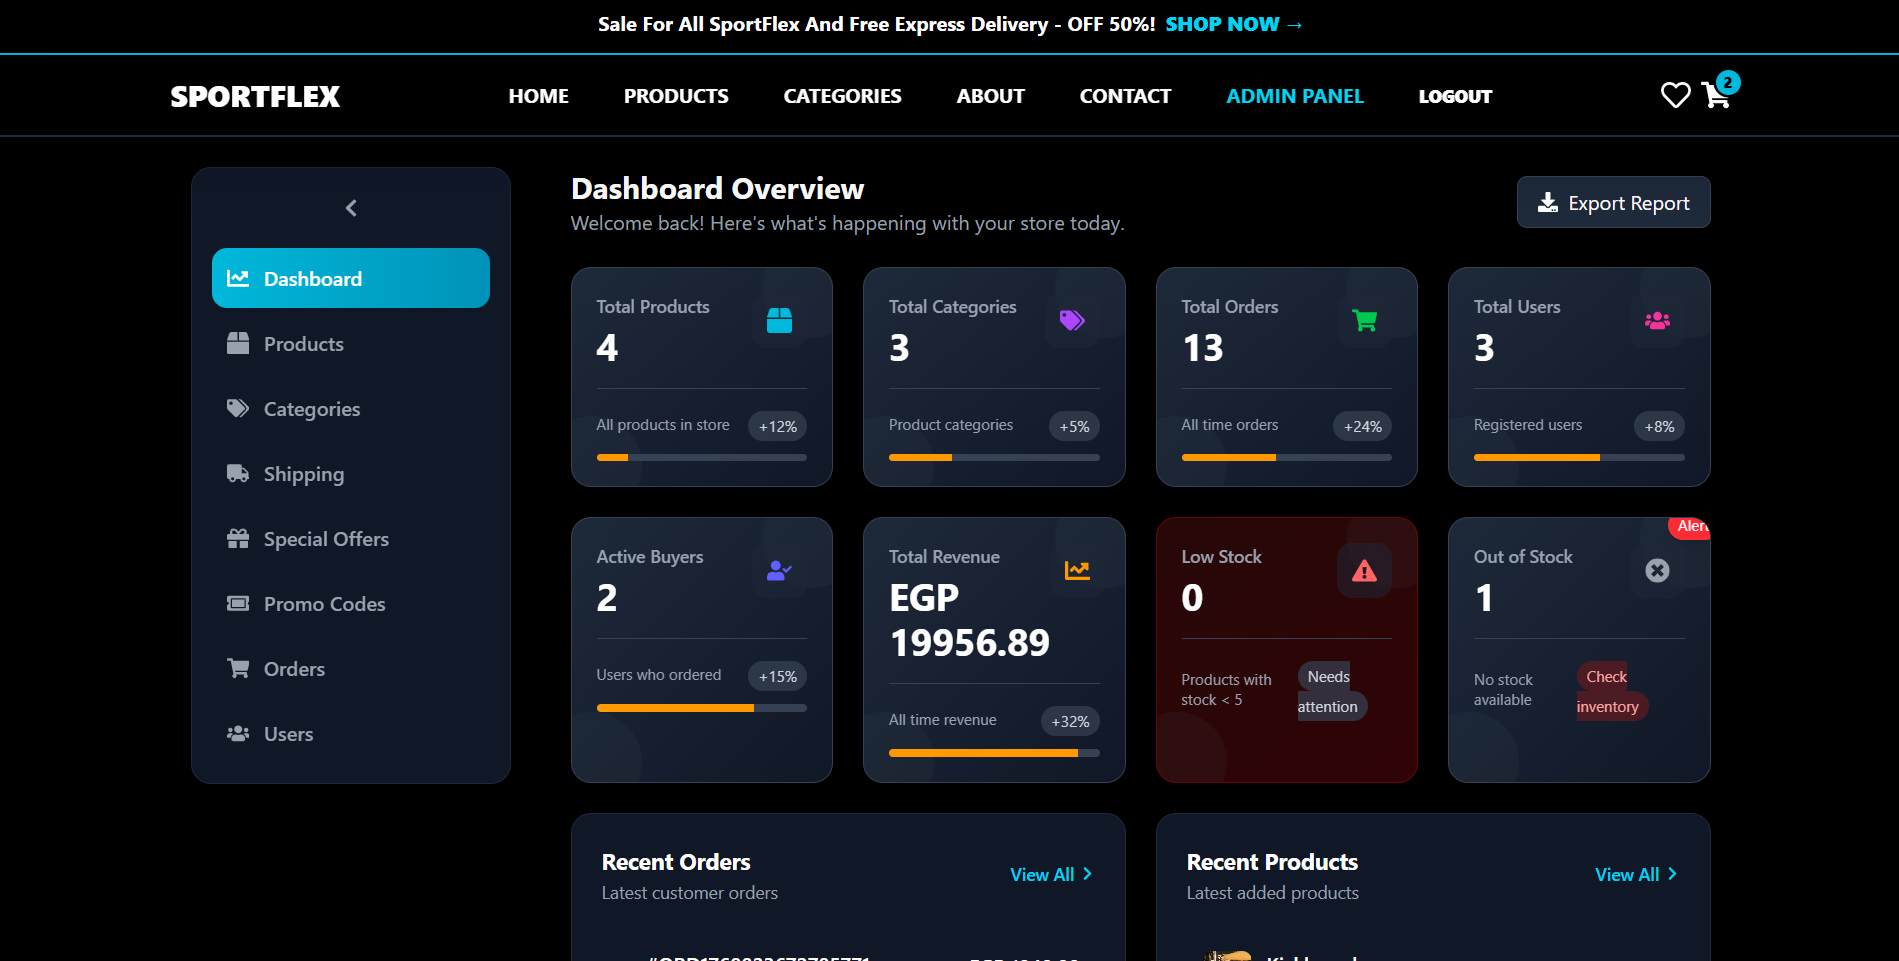
Task: Click the Active Buyers user-check icon
Action: tap(779, 571)
